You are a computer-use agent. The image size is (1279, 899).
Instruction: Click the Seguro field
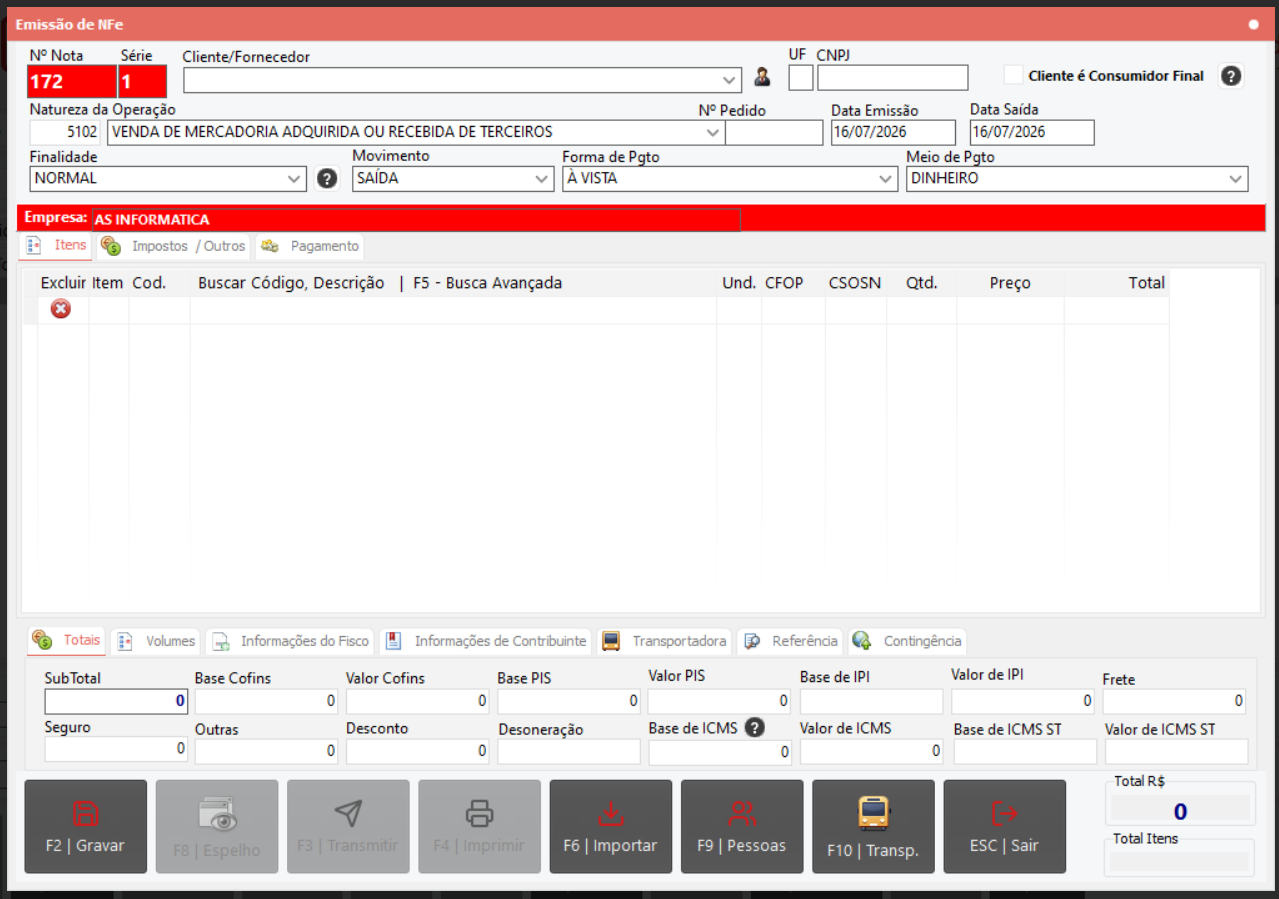(116, 749)
